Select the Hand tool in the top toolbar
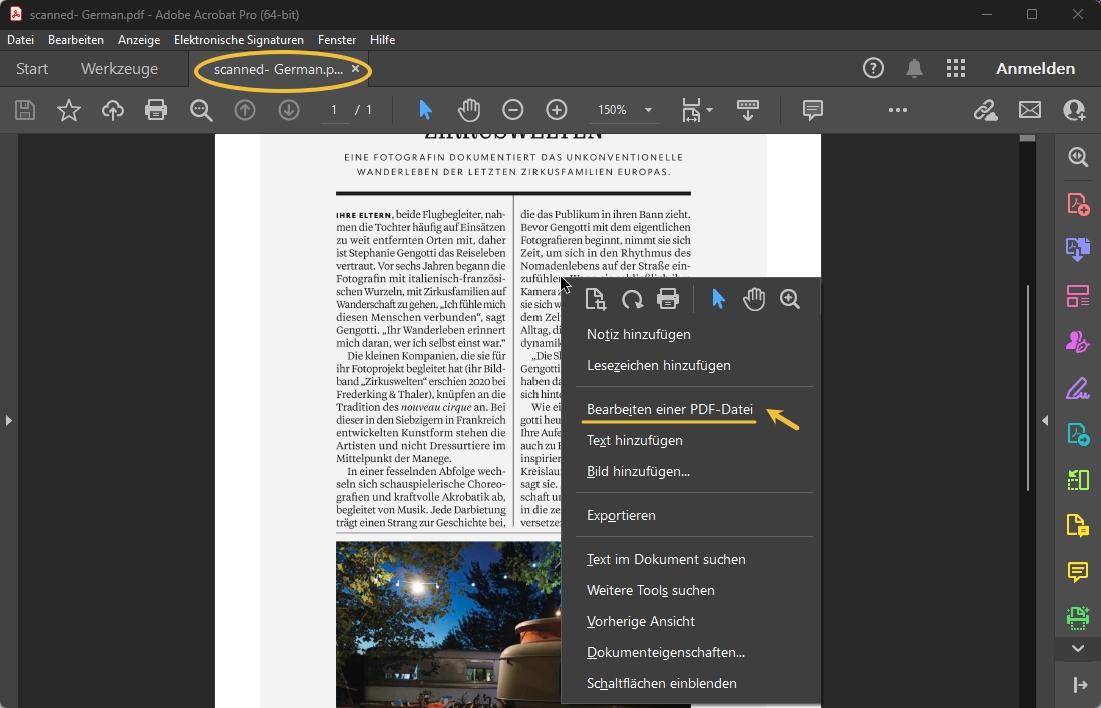 (x=469, y=110)
